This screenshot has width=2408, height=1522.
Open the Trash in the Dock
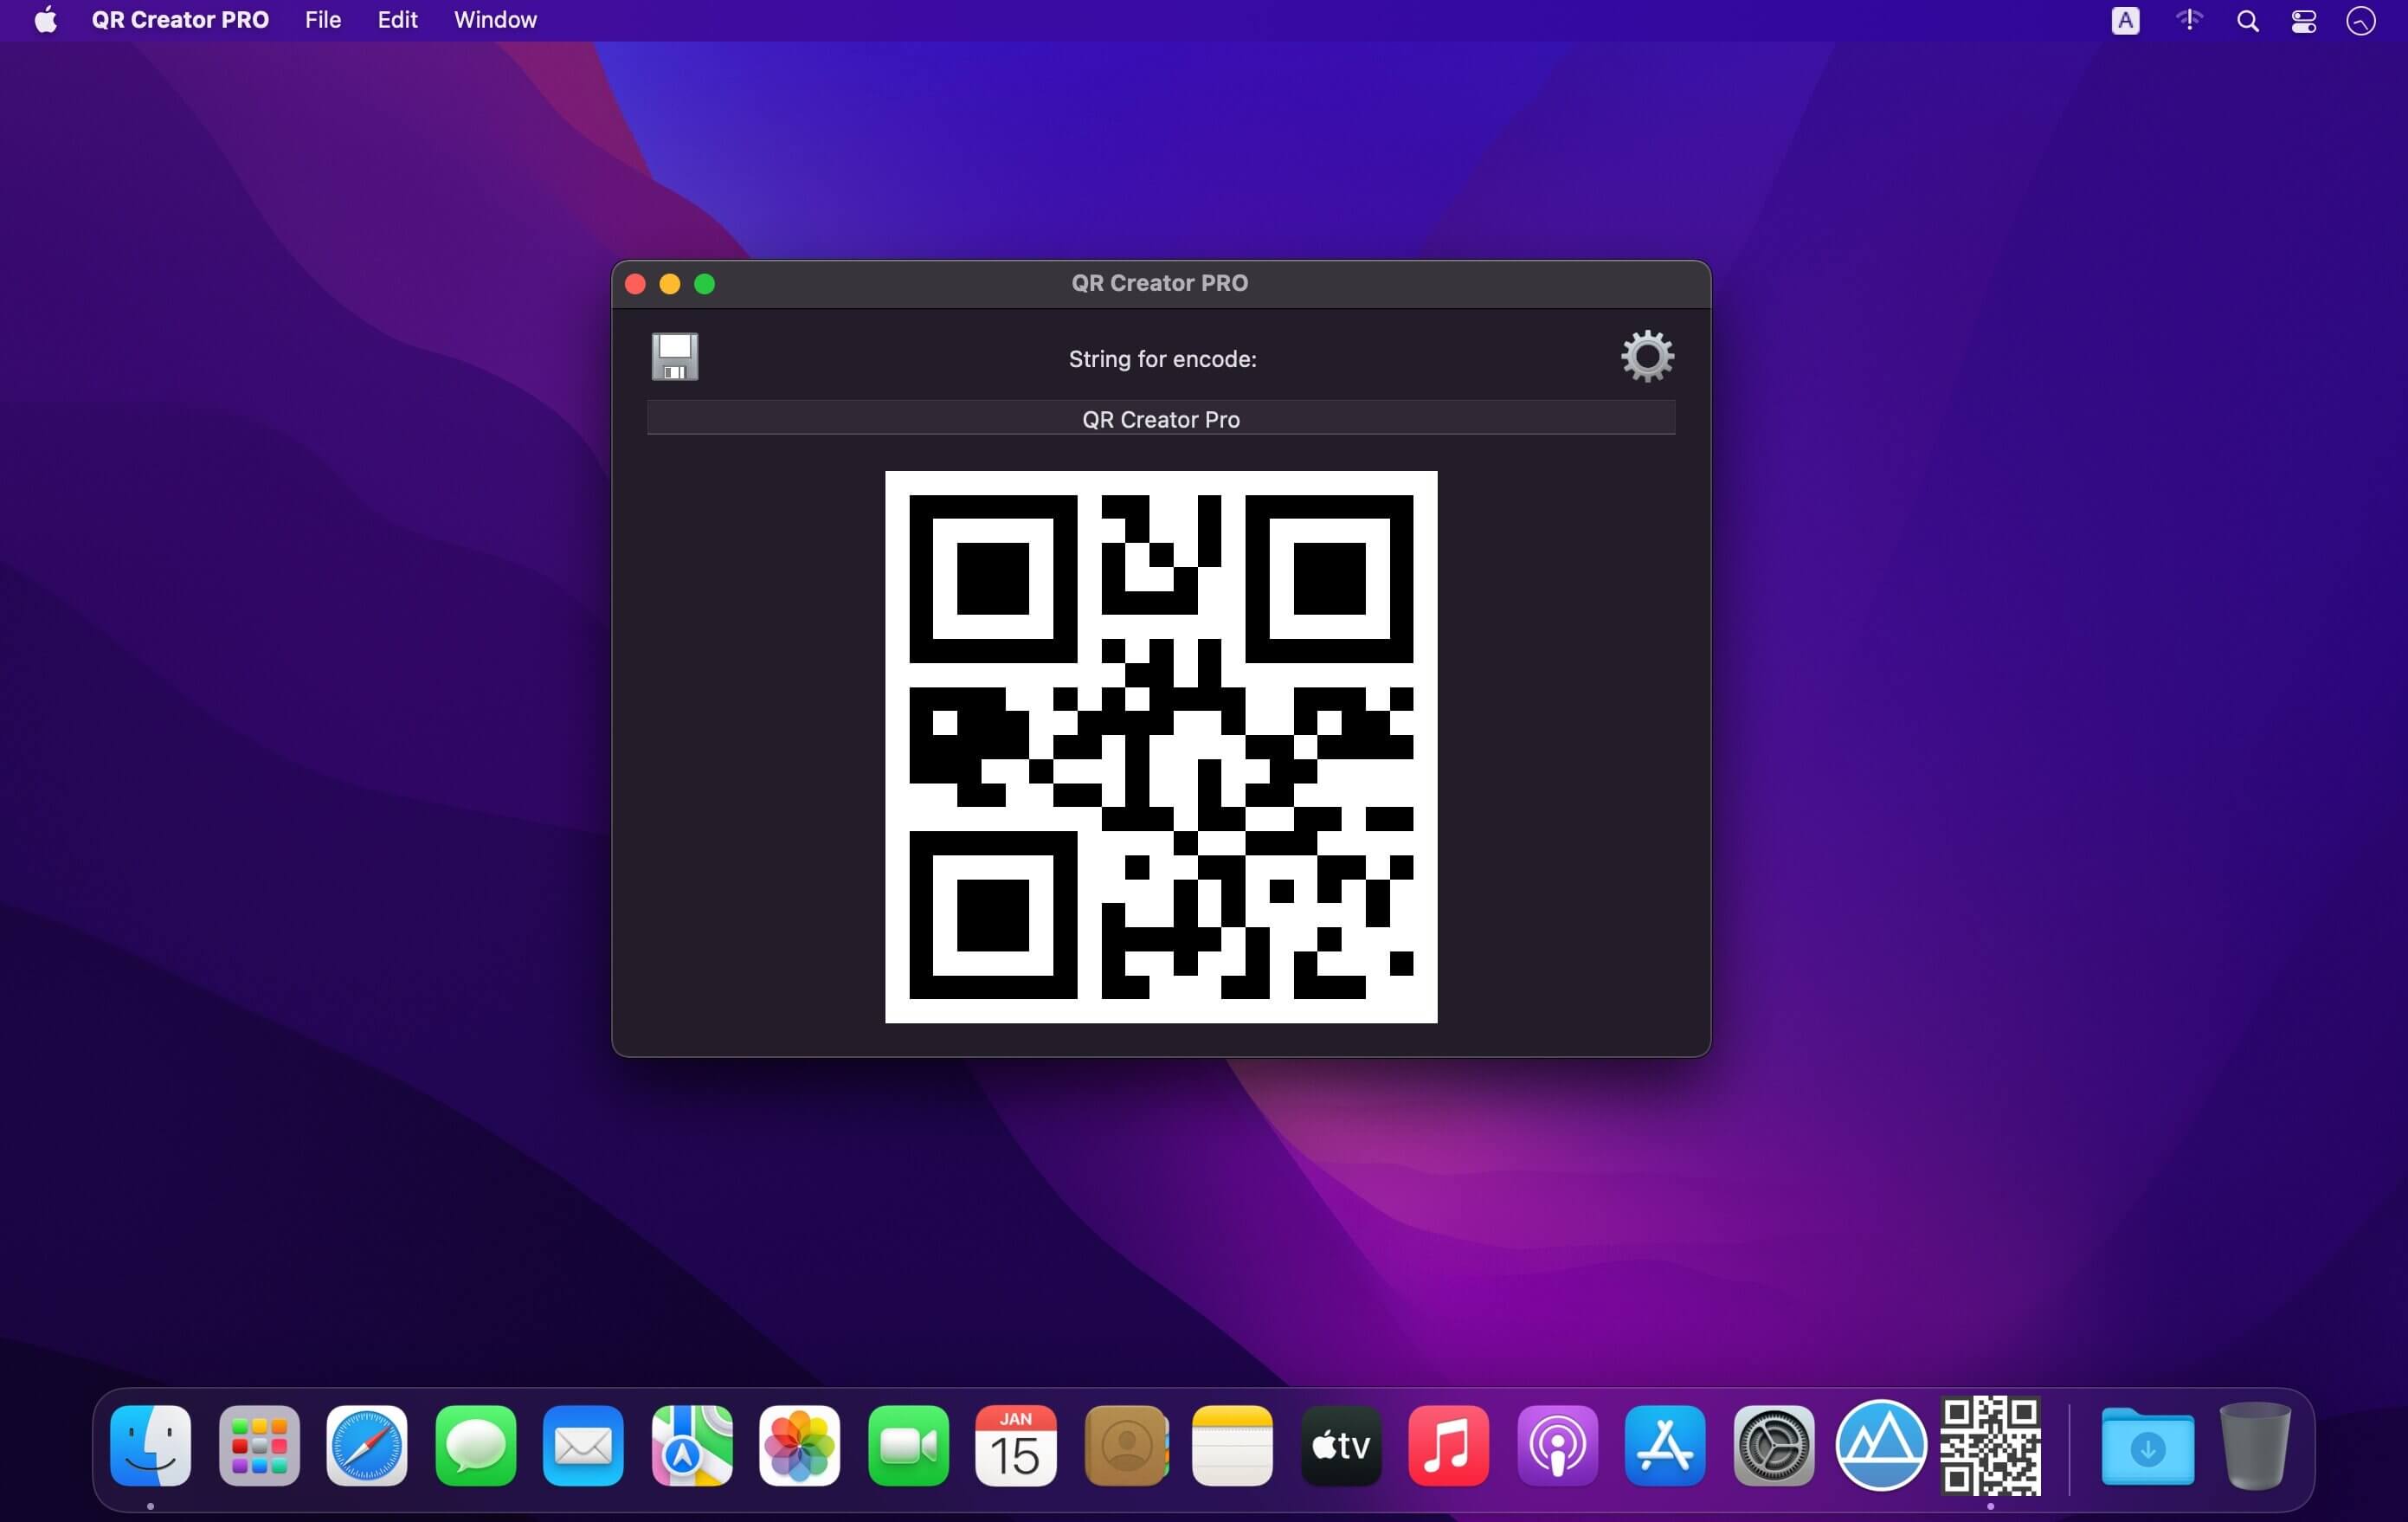[2255, 1446]
